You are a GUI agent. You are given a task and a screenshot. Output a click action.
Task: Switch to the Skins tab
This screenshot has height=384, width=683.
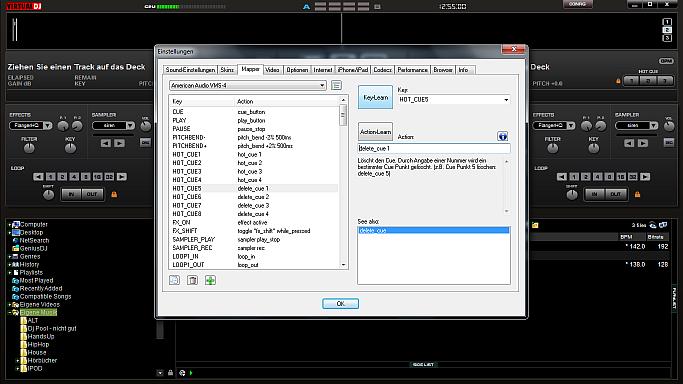pyautogui.click(x=227, y=70)
